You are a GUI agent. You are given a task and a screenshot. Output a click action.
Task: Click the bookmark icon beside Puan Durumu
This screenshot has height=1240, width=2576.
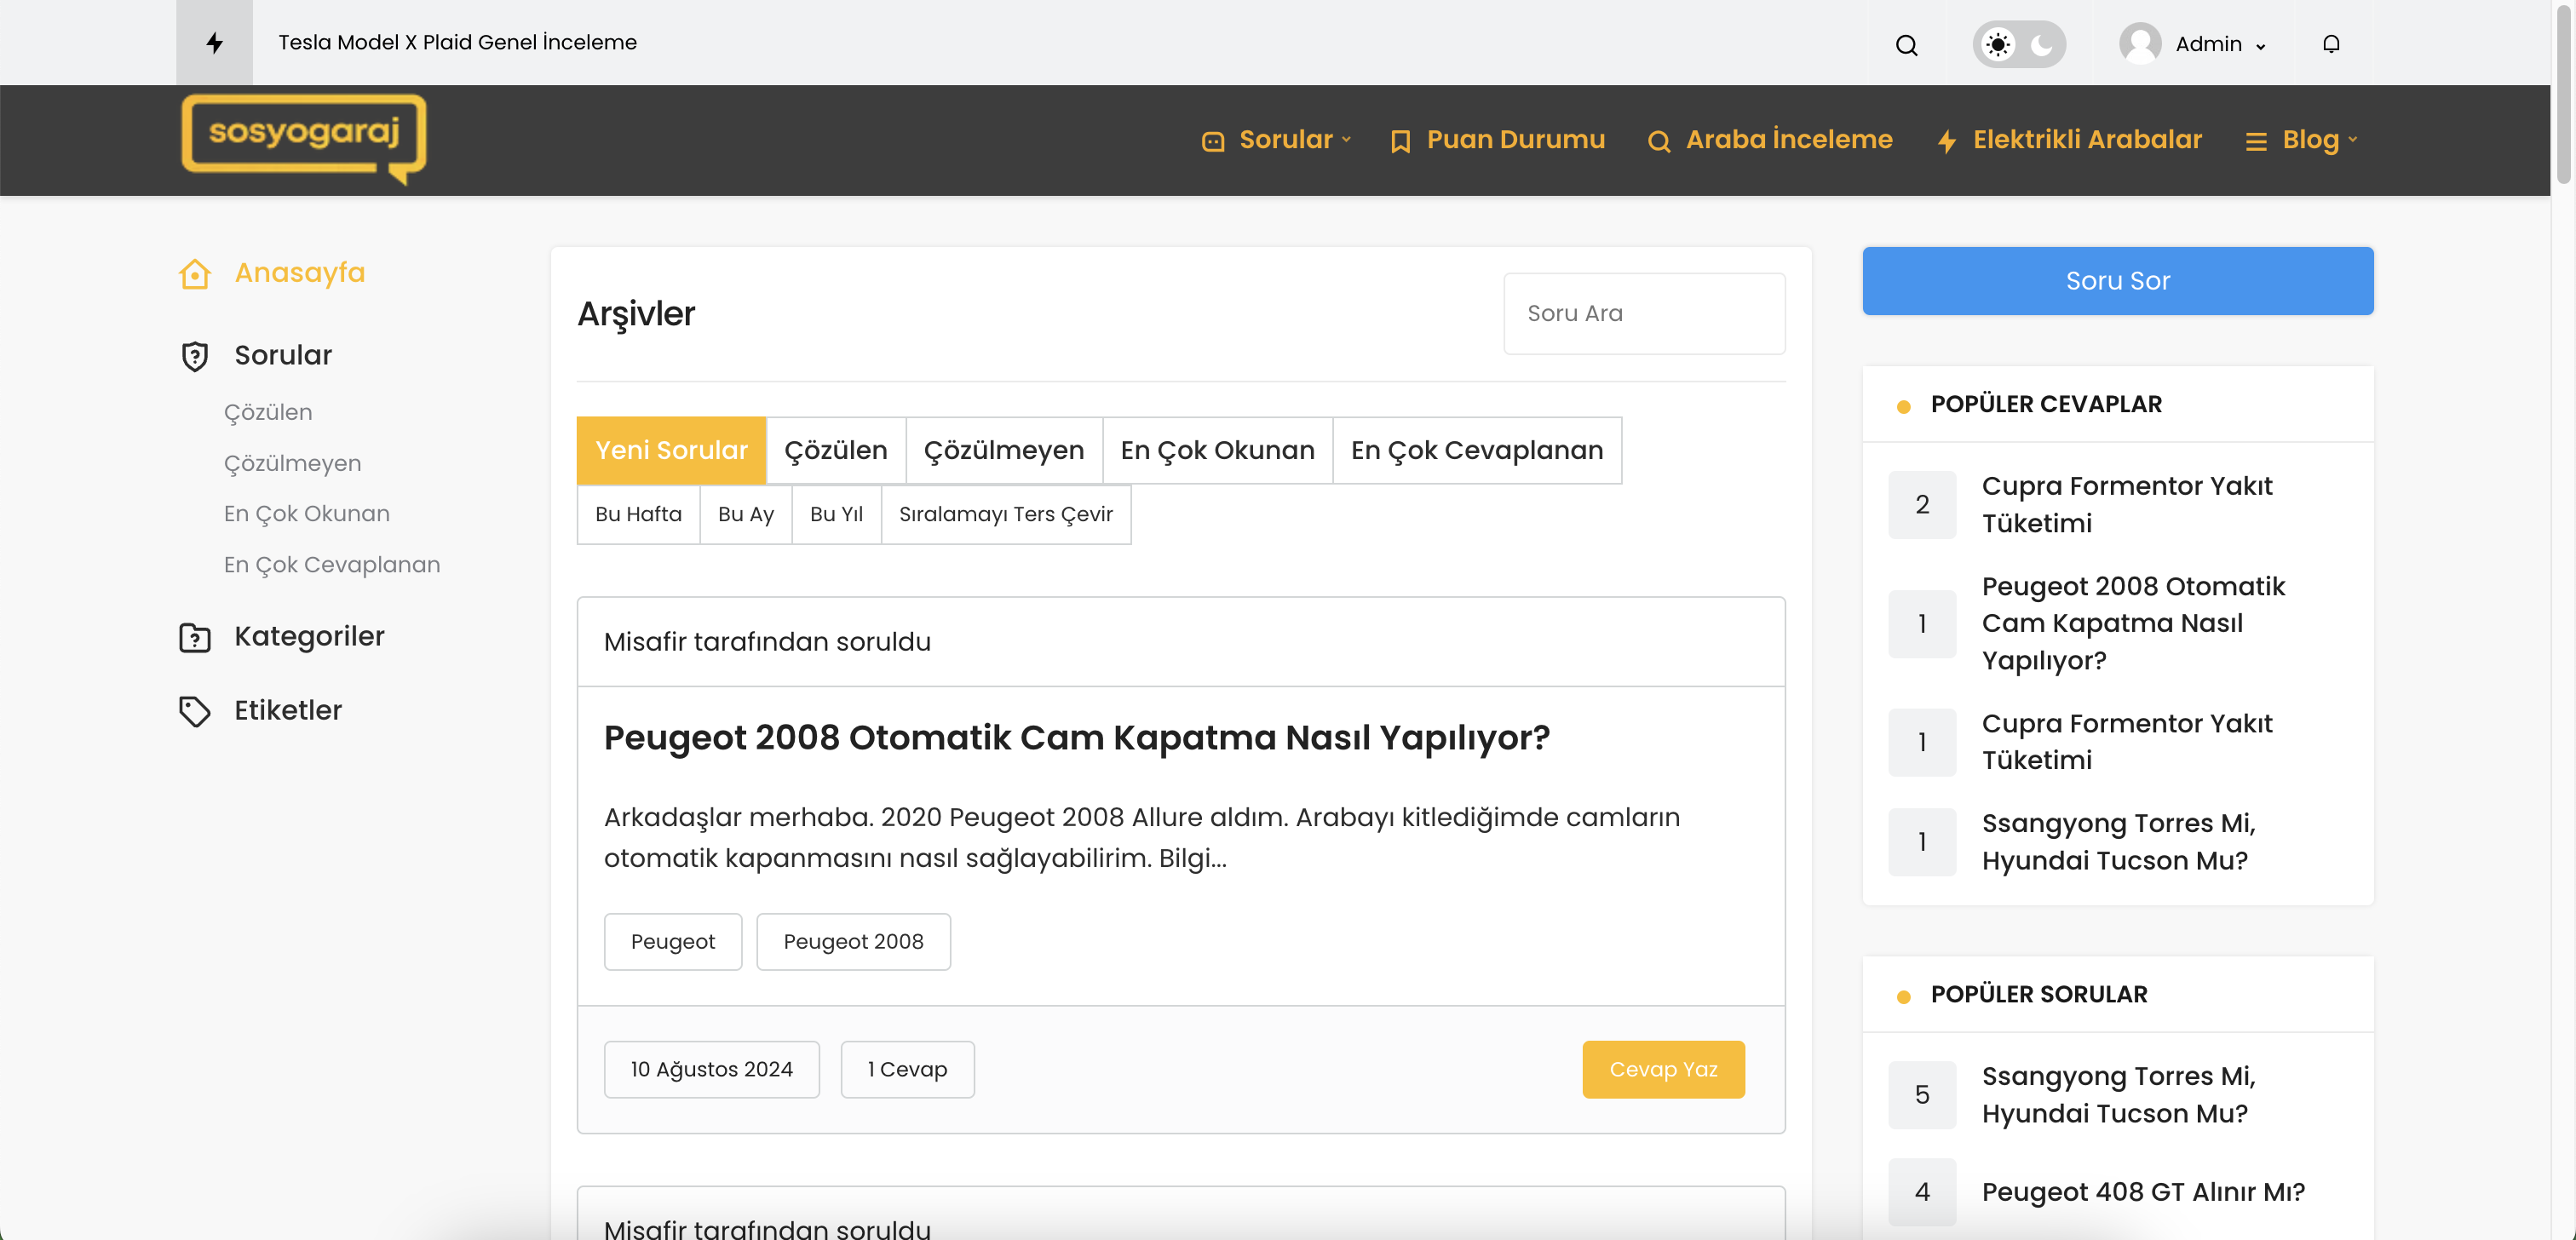[1400, 142]
